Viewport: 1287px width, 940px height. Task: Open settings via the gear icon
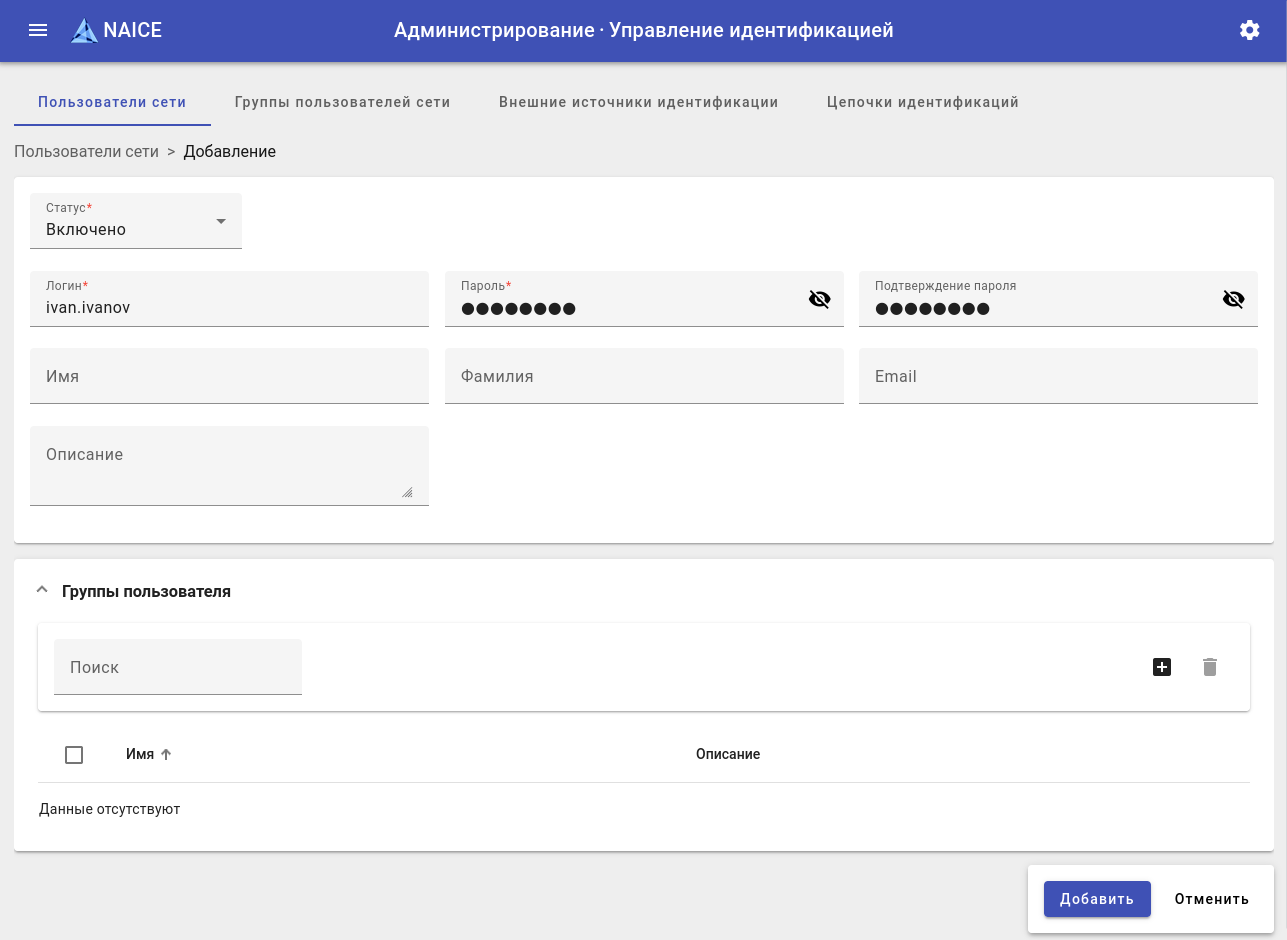[1249, 30]
